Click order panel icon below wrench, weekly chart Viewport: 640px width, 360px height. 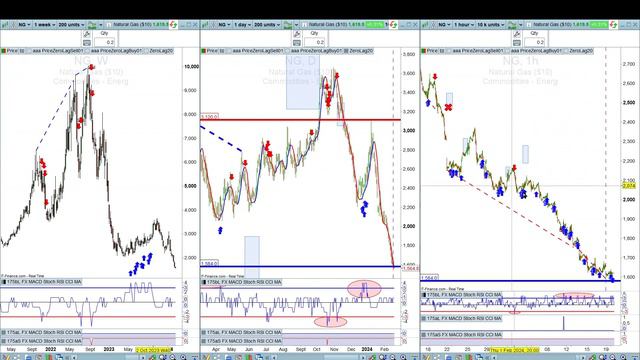(x=87, y=42)
